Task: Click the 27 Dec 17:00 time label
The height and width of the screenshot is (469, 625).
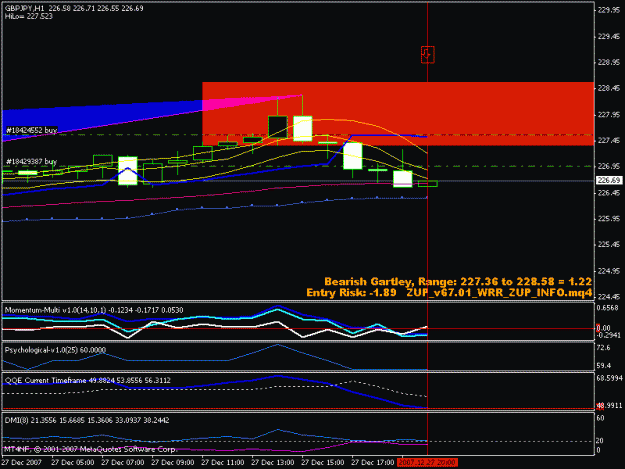Action: click(373, 463)
